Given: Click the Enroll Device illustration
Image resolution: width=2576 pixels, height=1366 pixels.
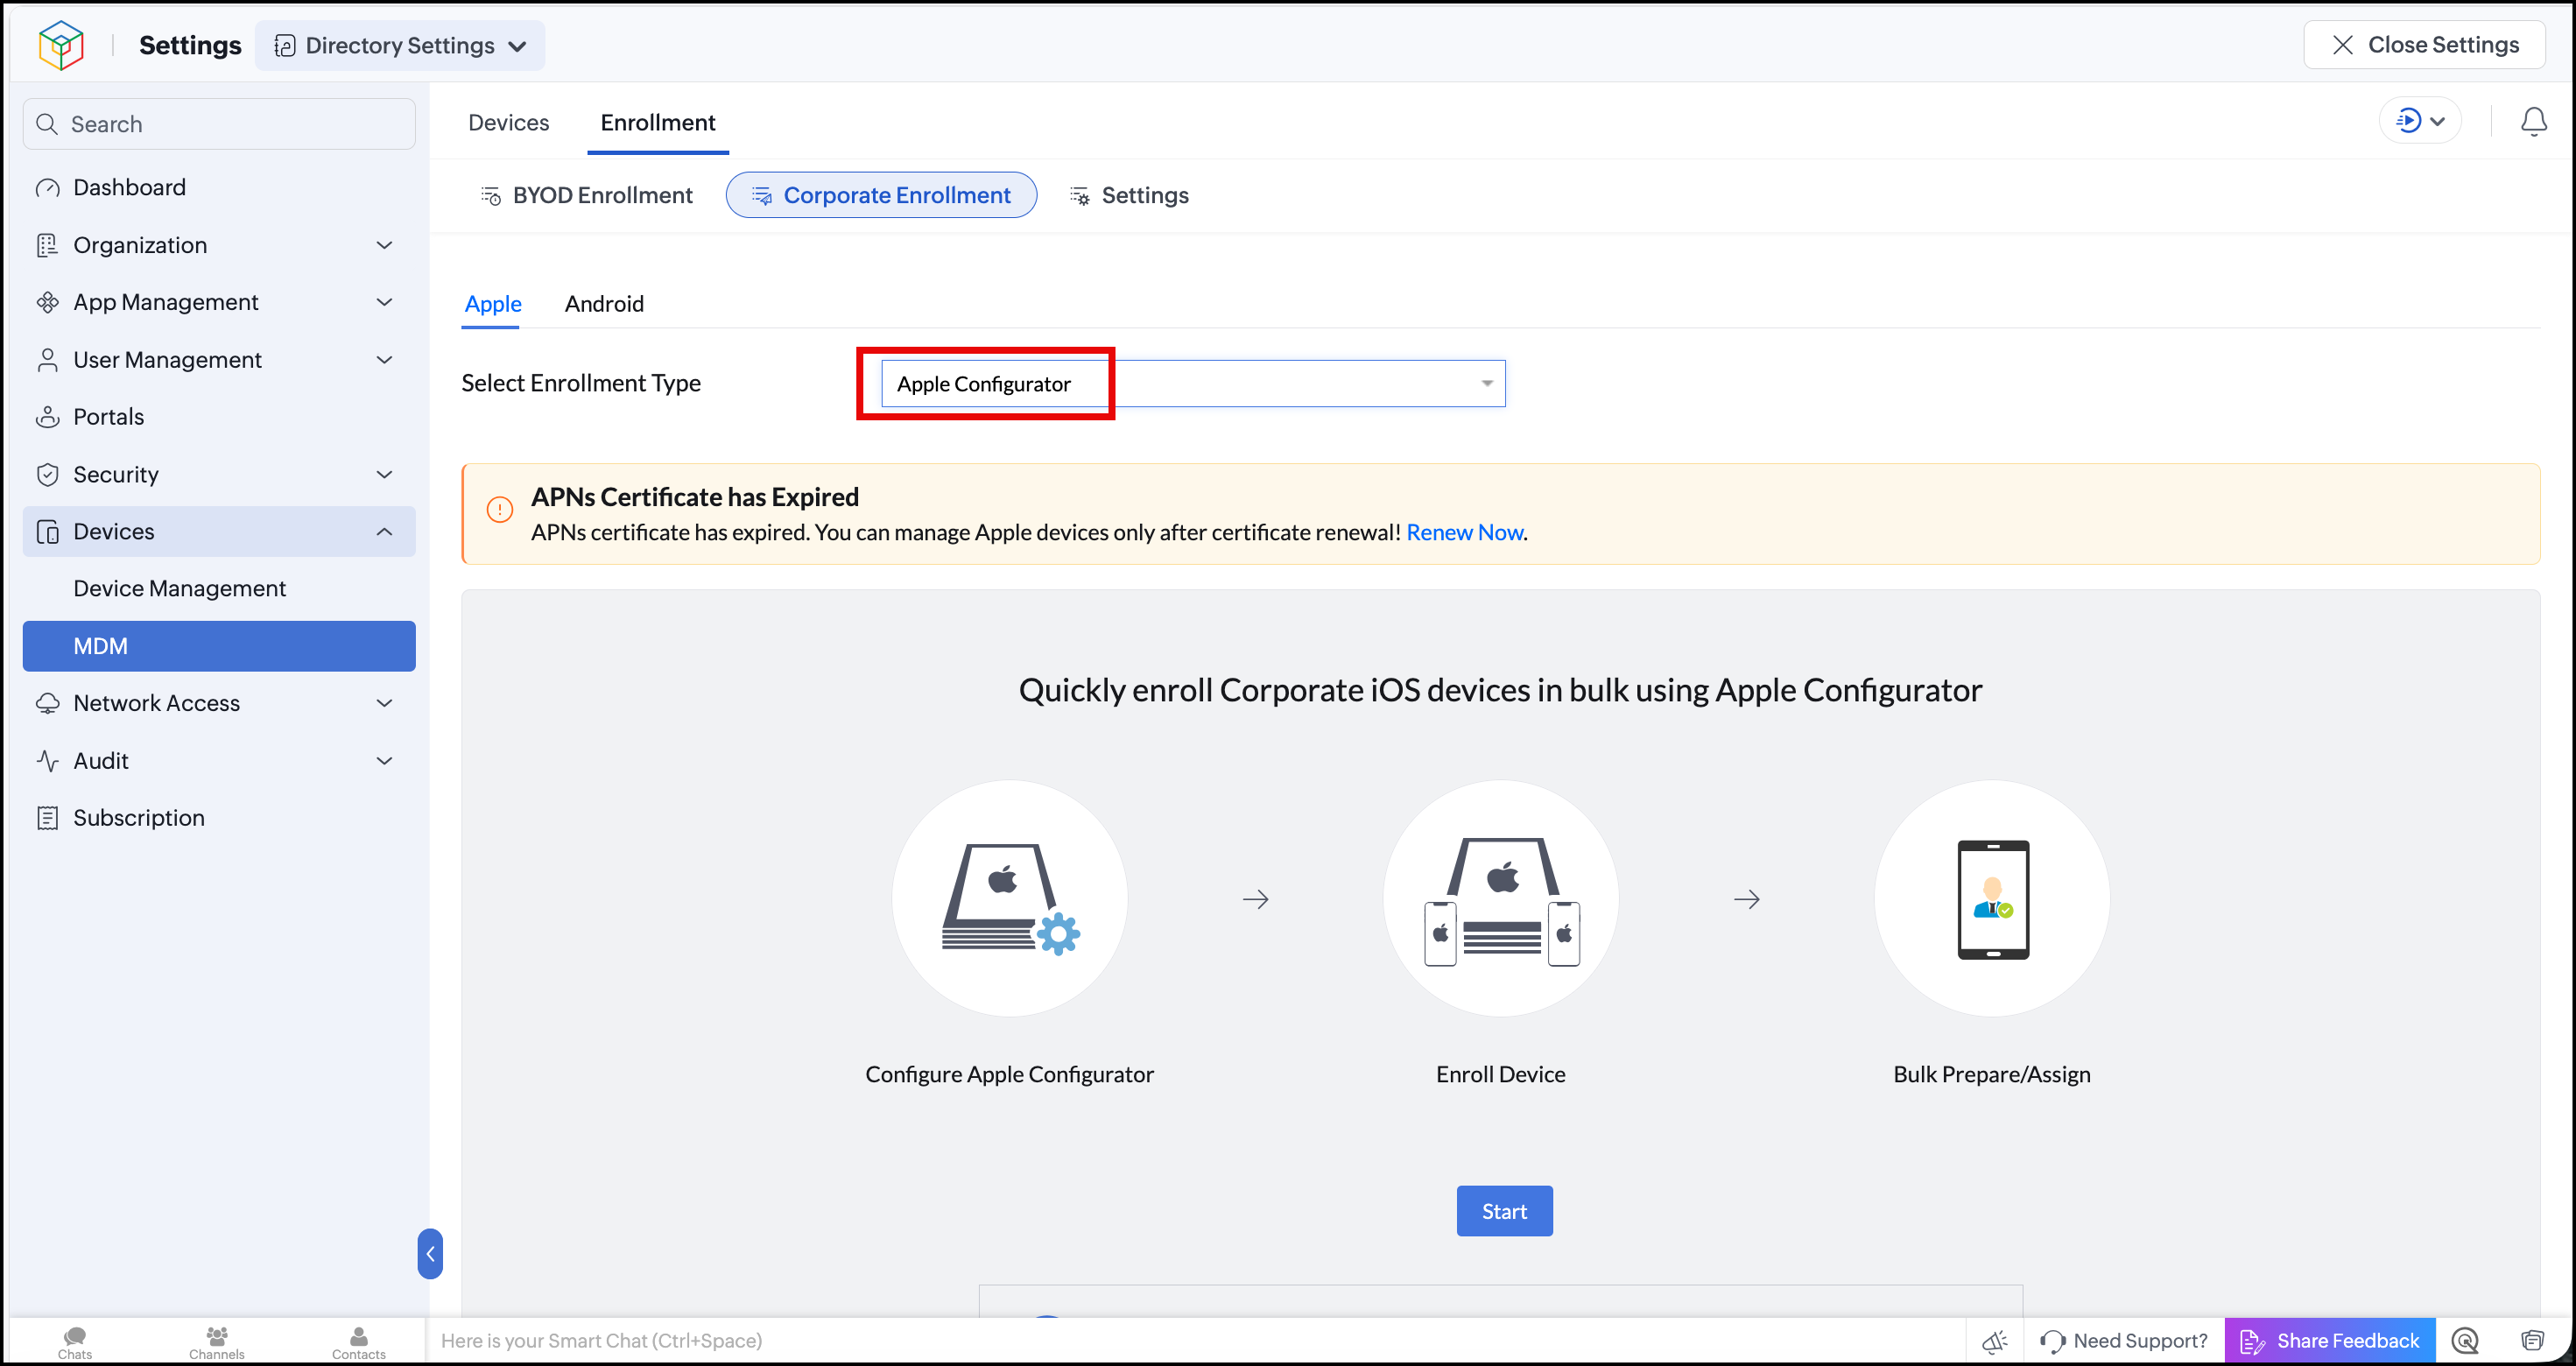Looking at the screenshot, I should click(1501, 898).
